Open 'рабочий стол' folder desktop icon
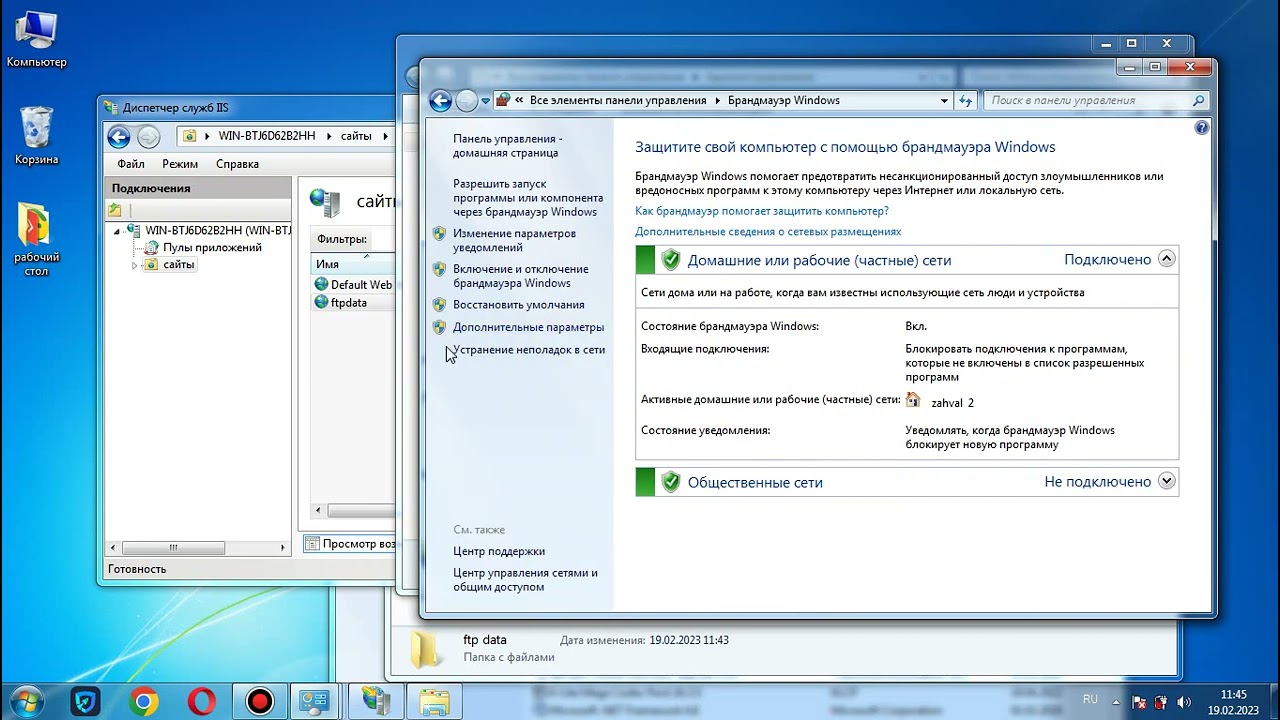 pyautogui.click(x=36, y=240)
